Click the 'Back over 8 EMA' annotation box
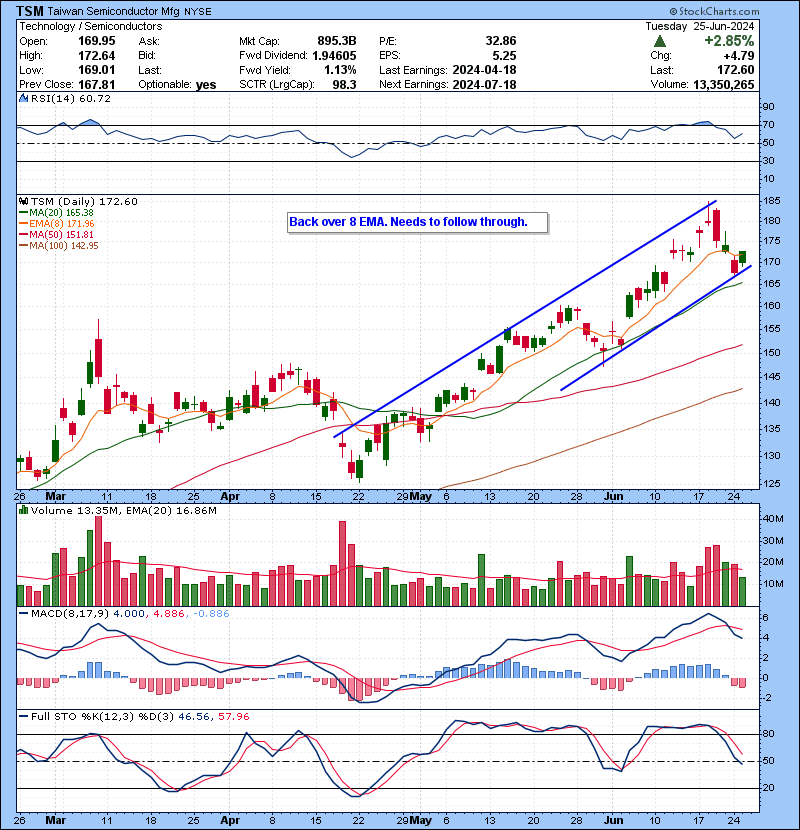Viewport: 800px width, 830px height. 418,222
